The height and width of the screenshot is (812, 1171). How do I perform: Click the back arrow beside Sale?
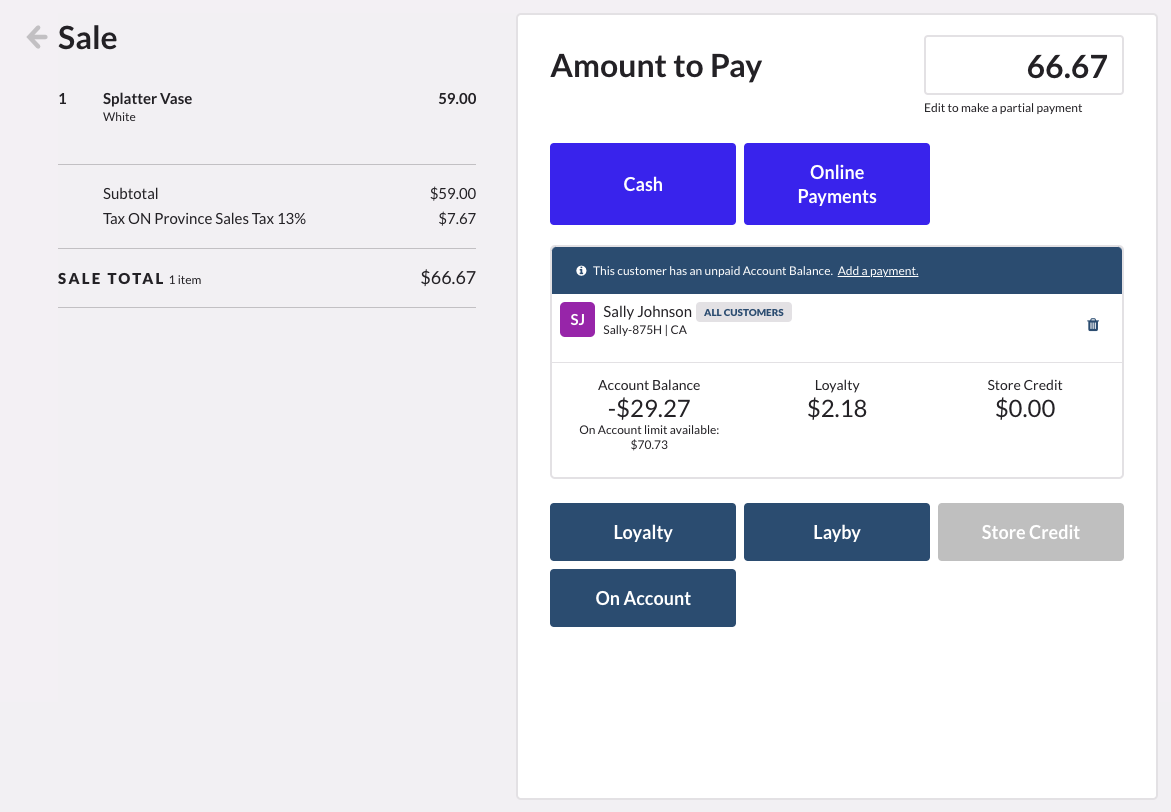tap(37, 38)
